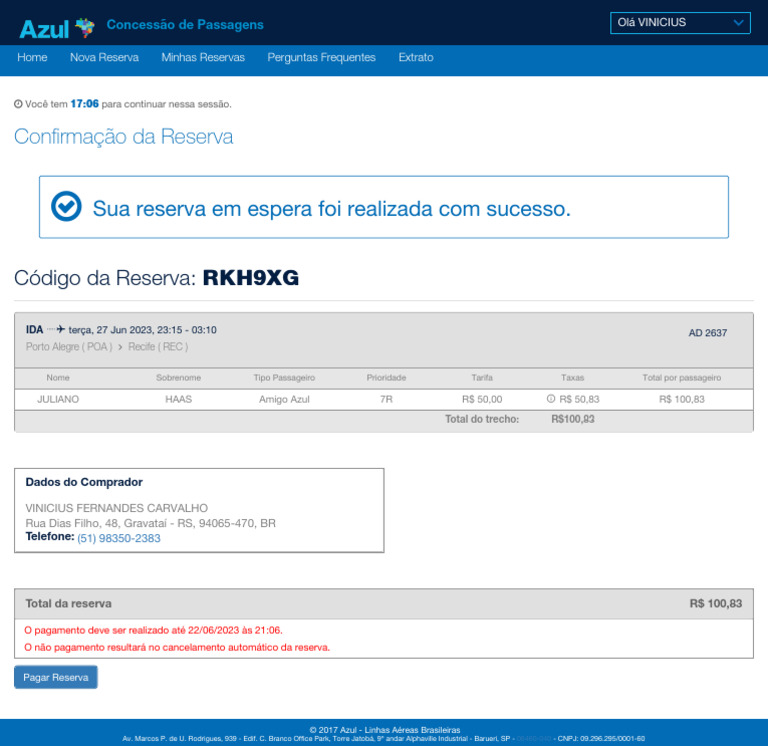Click the Prioridade column header
Screen dimensions: 768x746
386,378
